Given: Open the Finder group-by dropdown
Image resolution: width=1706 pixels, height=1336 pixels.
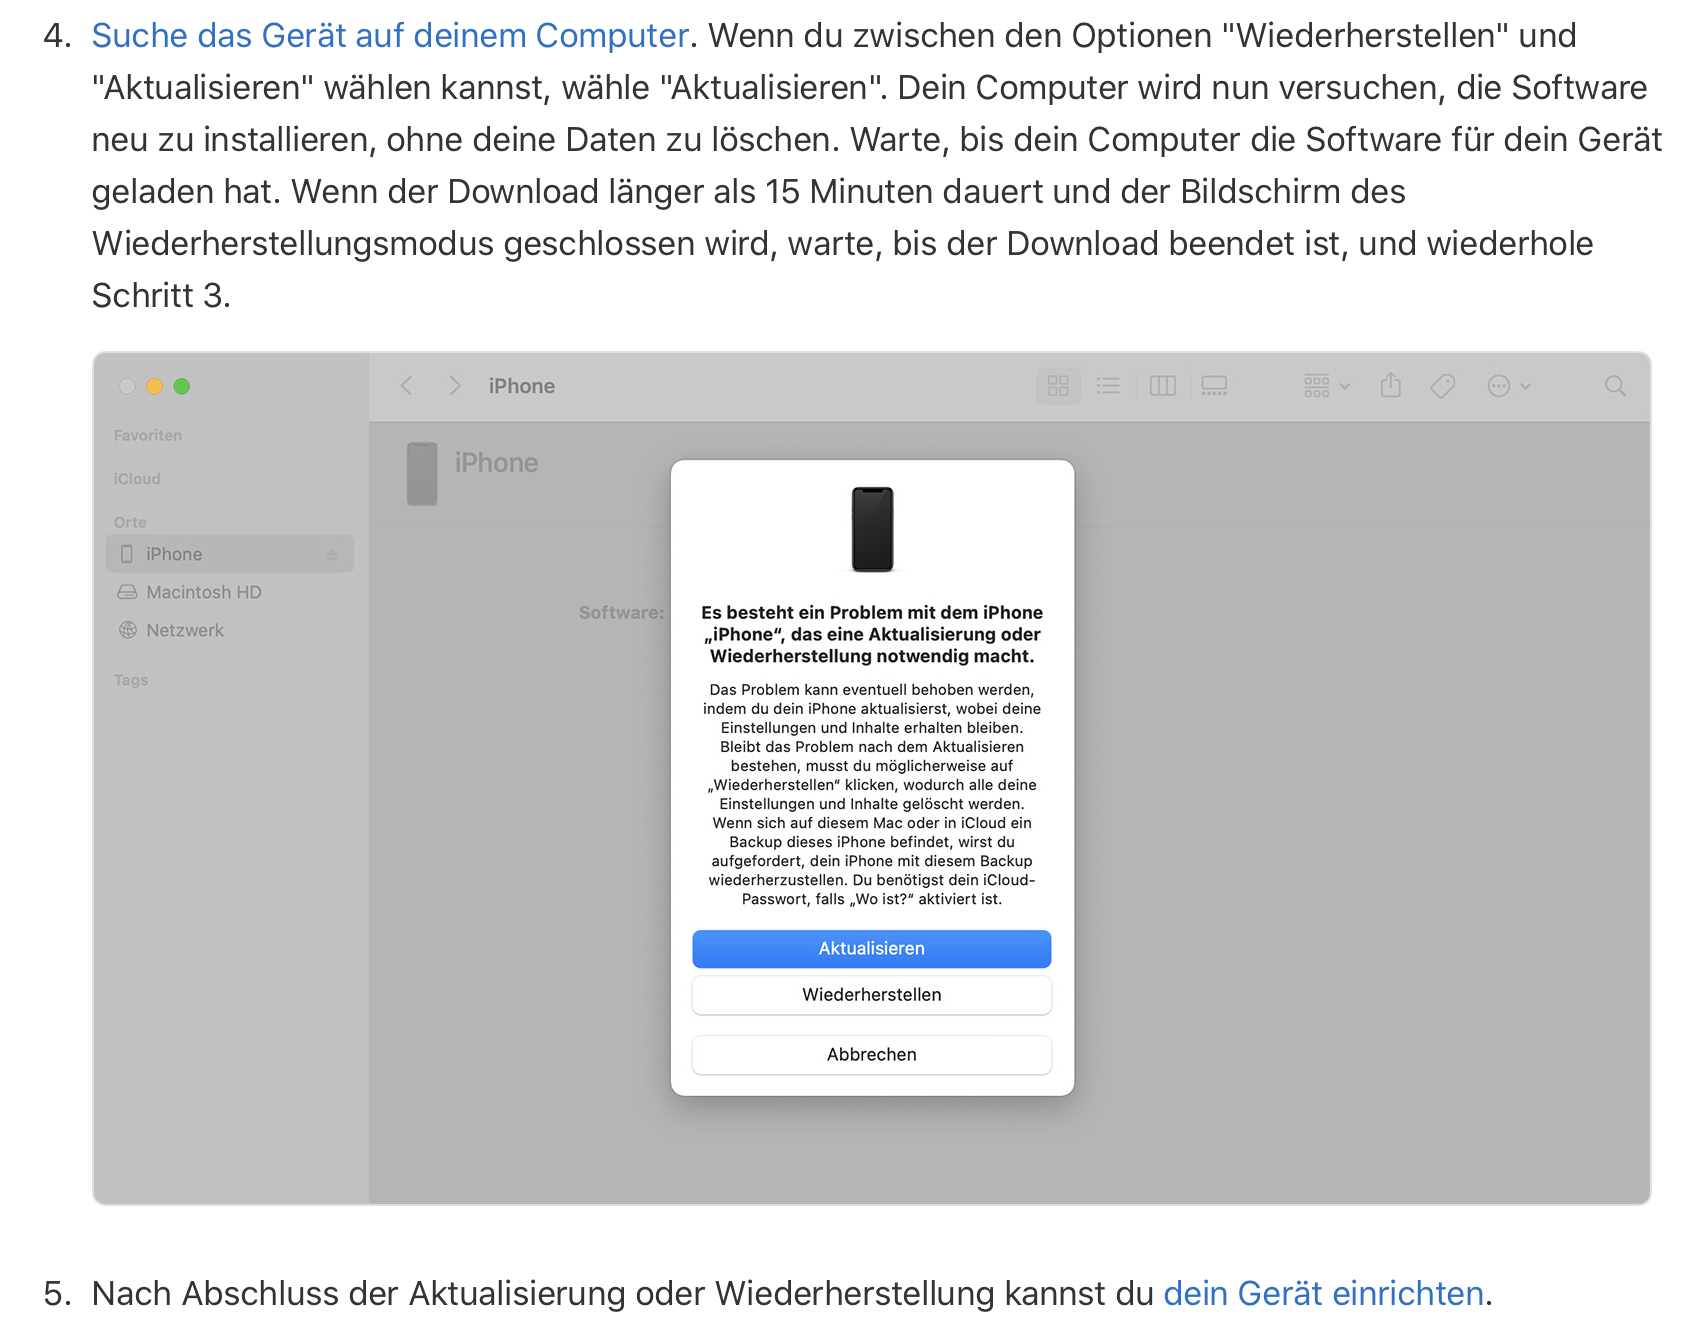Looking at the screenshot, I should (1327, 386).
